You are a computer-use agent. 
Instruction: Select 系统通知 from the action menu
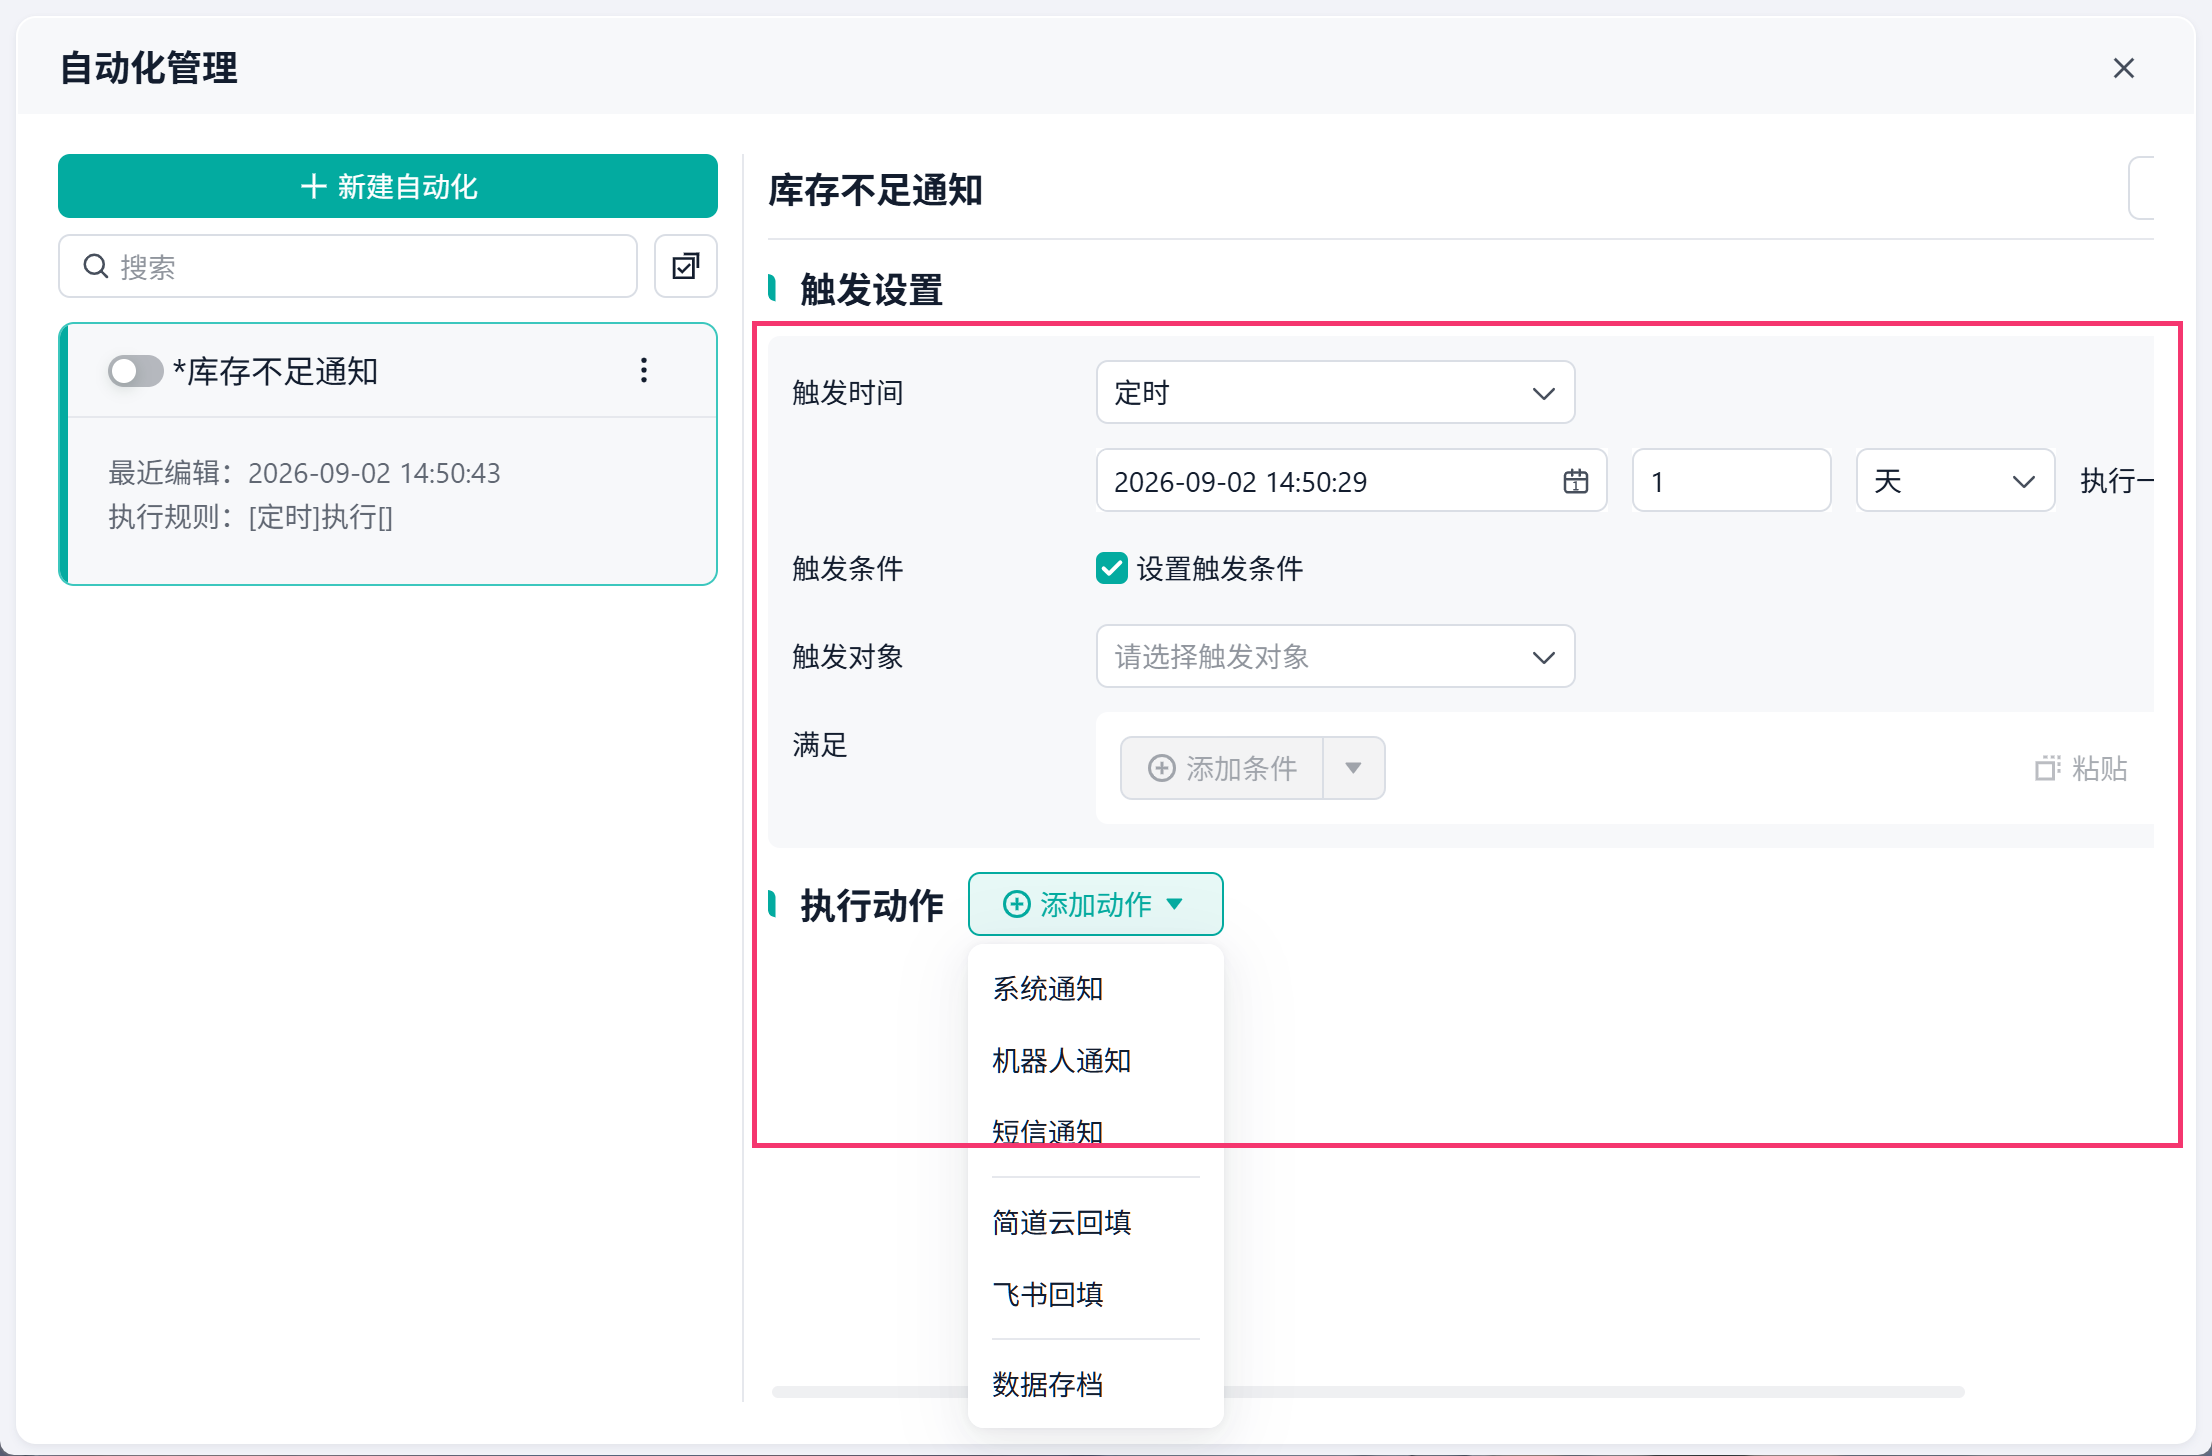click(x=1095, y=988)
